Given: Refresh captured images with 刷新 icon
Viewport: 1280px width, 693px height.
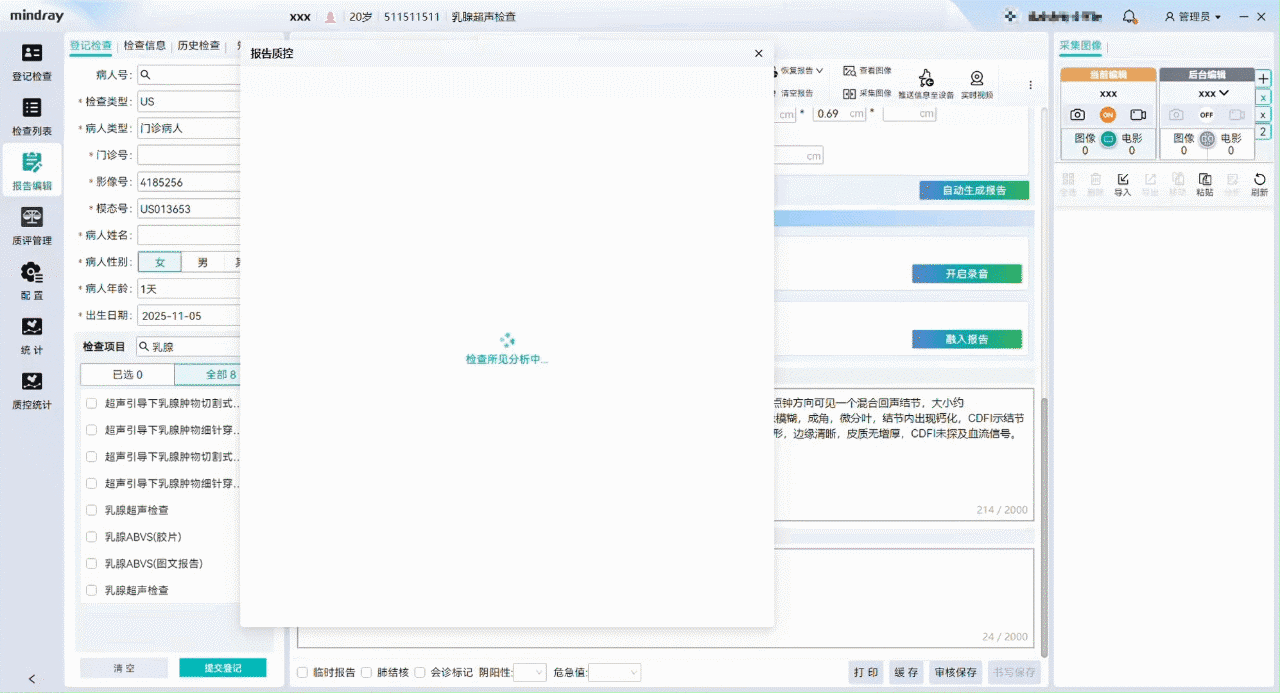Looking at the screenshot, I should click(x=1259, y=184).
